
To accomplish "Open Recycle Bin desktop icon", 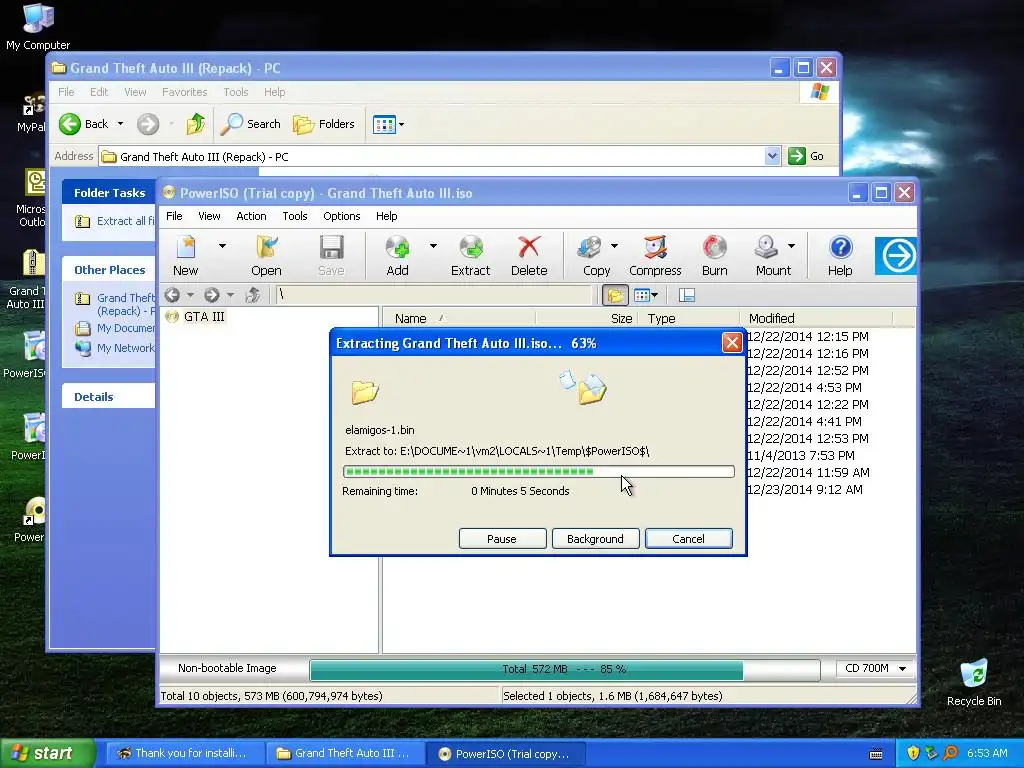I will (x=974, y=683).
